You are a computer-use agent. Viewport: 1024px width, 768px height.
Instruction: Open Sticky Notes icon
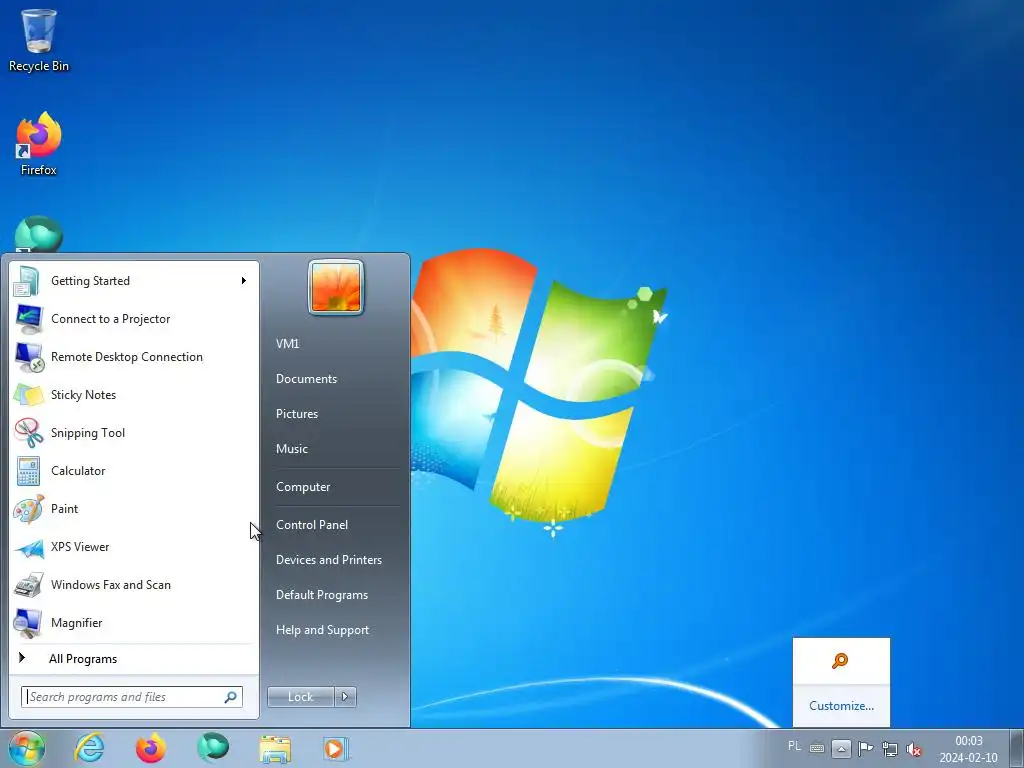(x=28, y=395)
